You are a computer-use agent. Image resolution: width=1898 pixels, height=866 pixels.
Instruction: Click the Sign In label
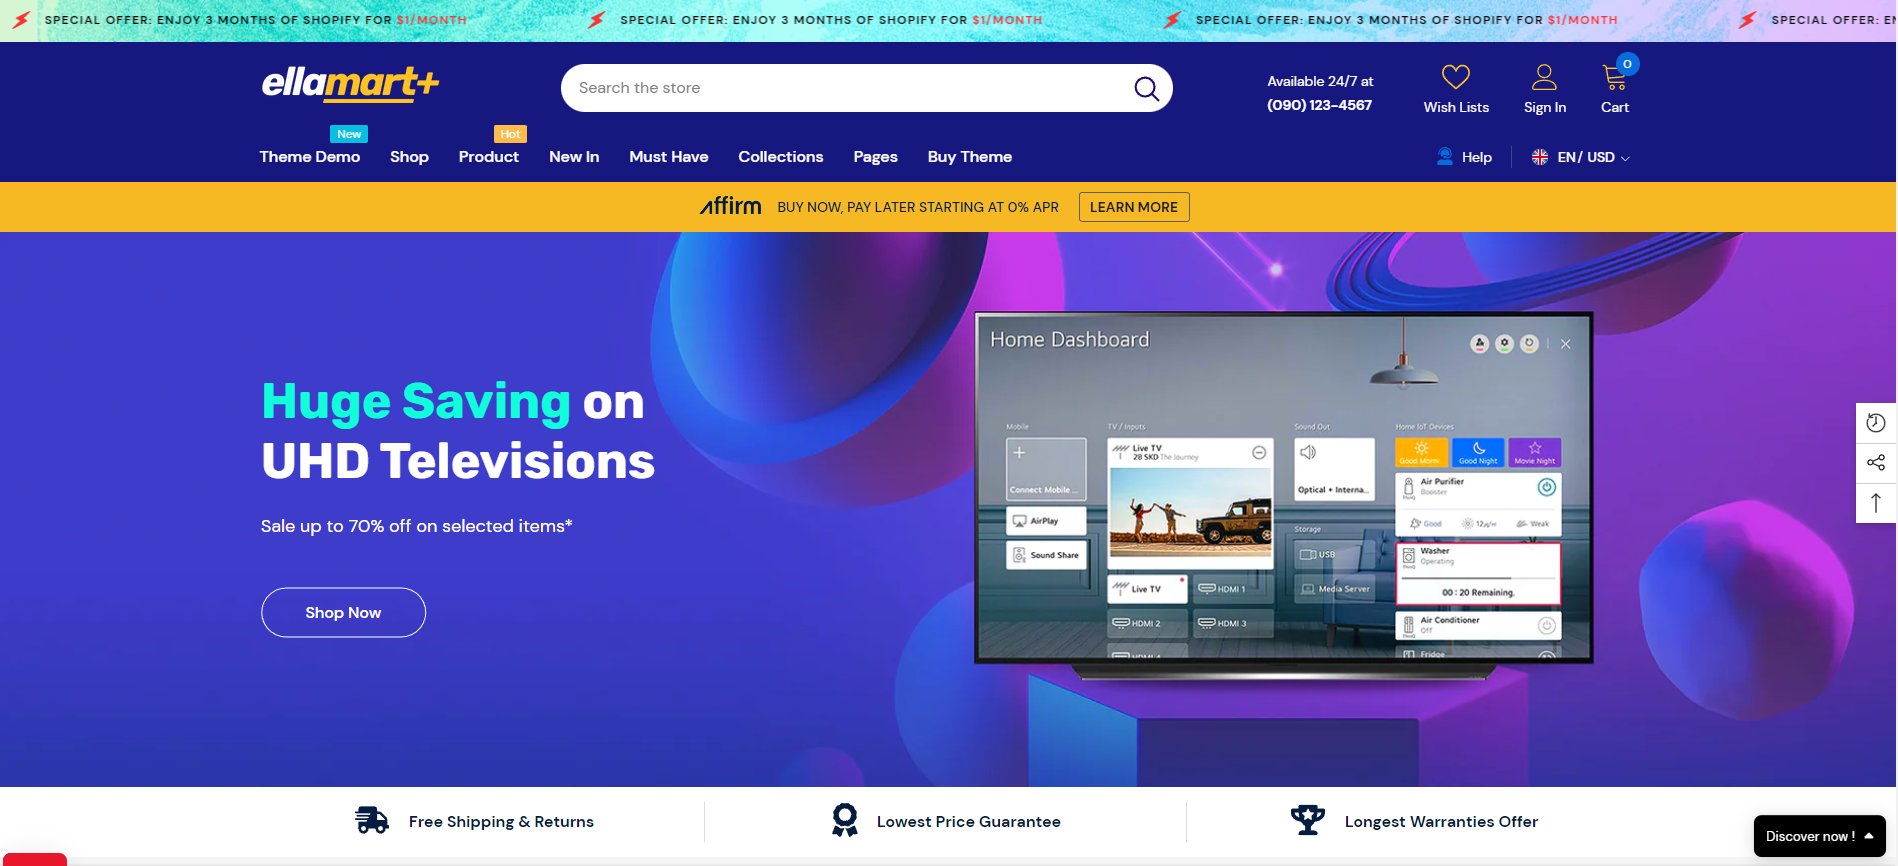point(1545,107)
